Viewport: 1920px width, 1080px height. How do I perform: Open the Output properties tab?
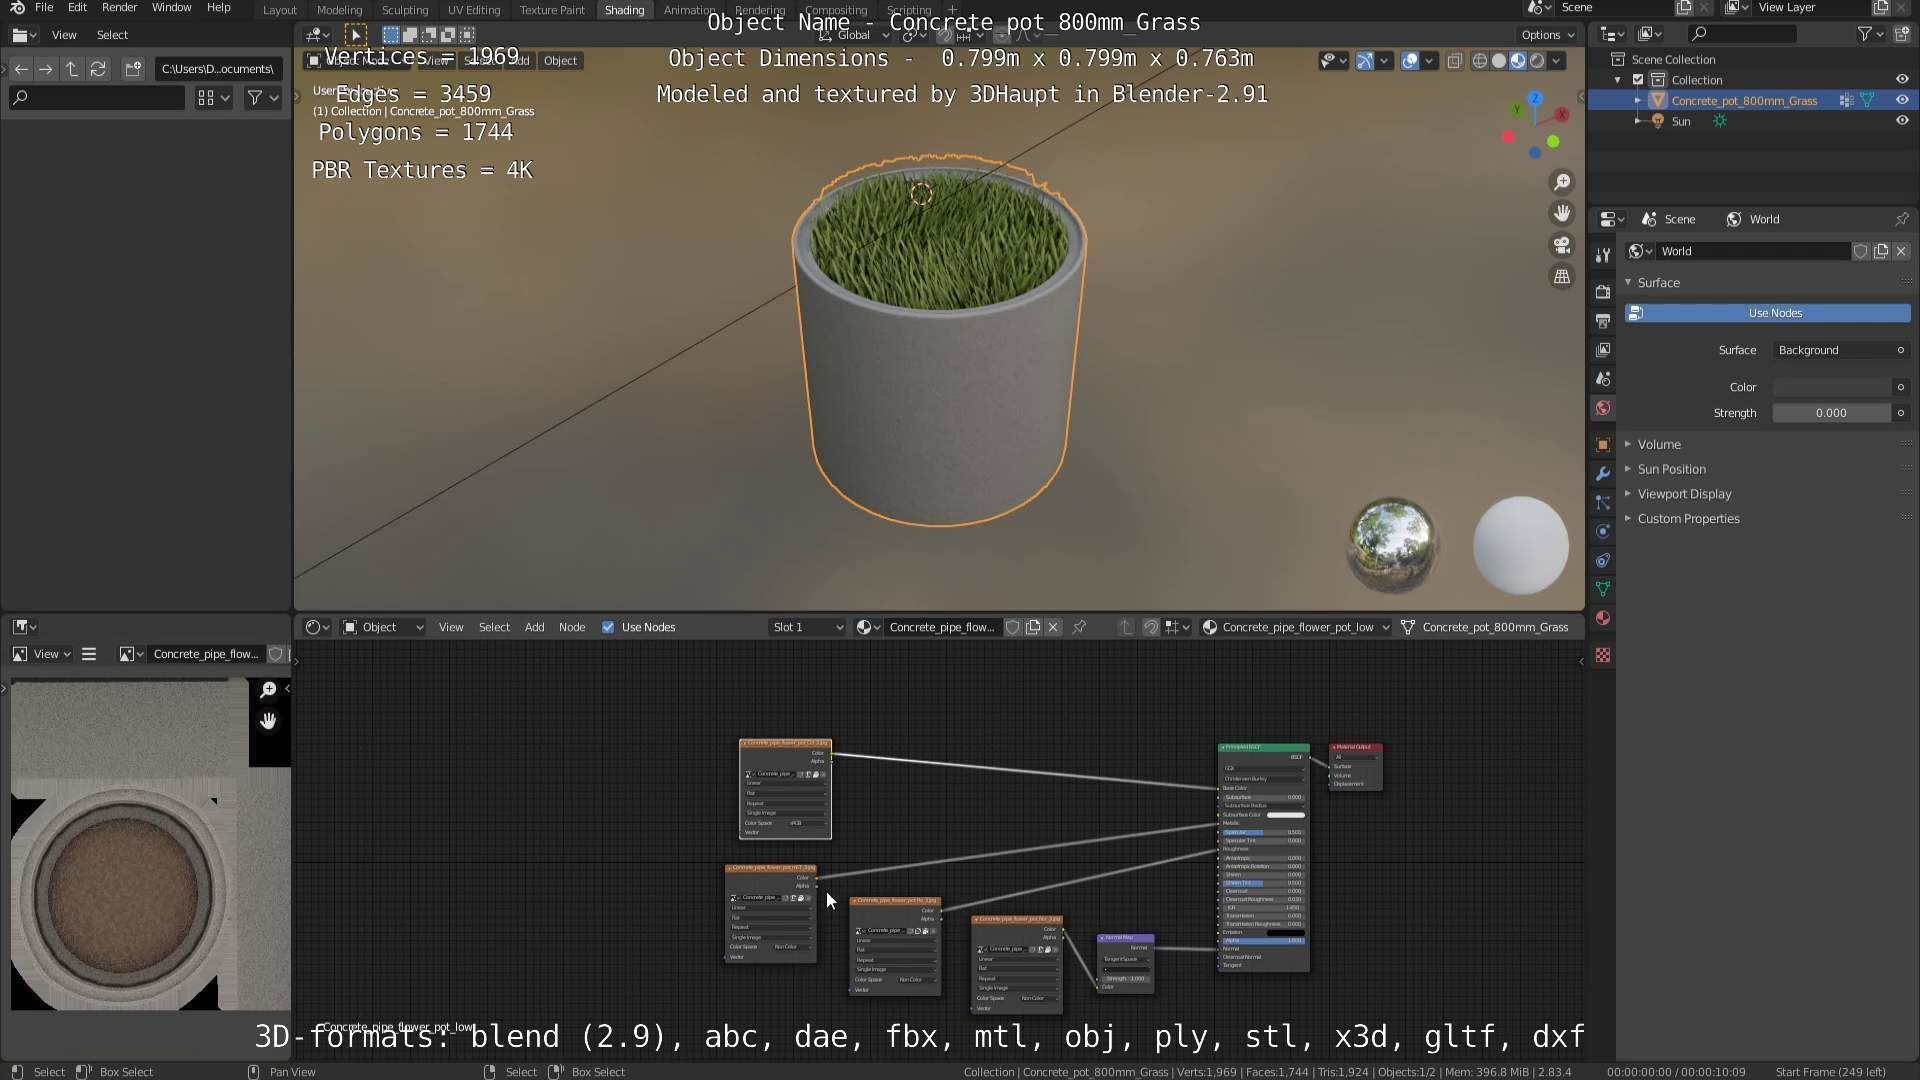(1603, 321)
